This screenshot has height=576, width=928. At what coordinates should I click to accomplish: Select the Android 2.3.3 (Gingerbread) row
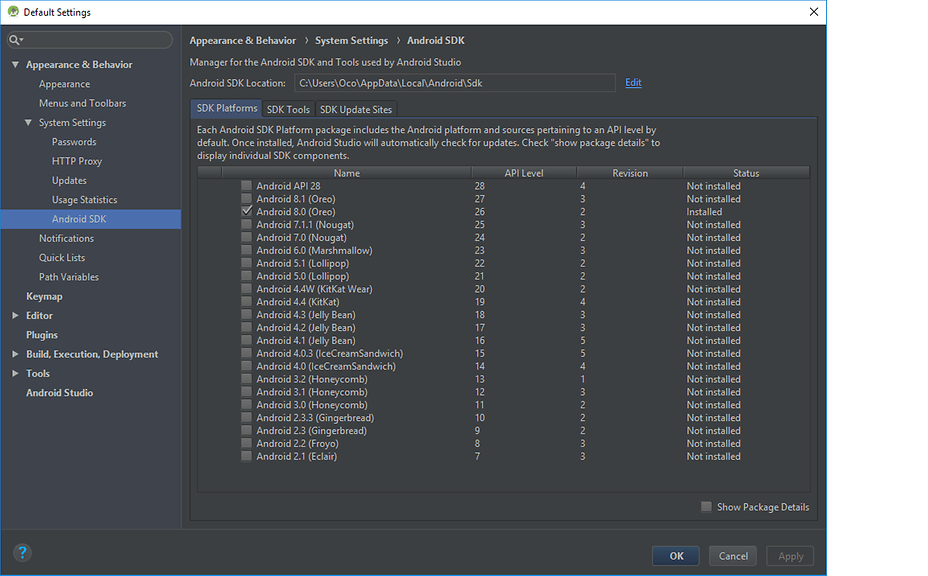tap(504, 418)
